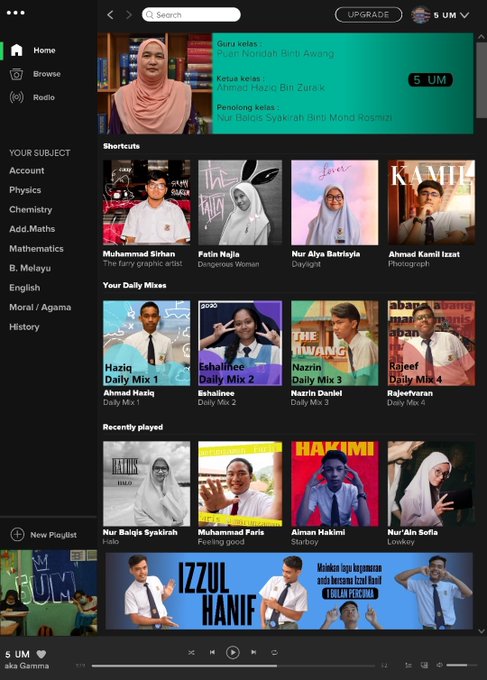Expand the 5 UM account dropdown chevron
The width and height of the screenshot is (487, 680).
(464, 15)
